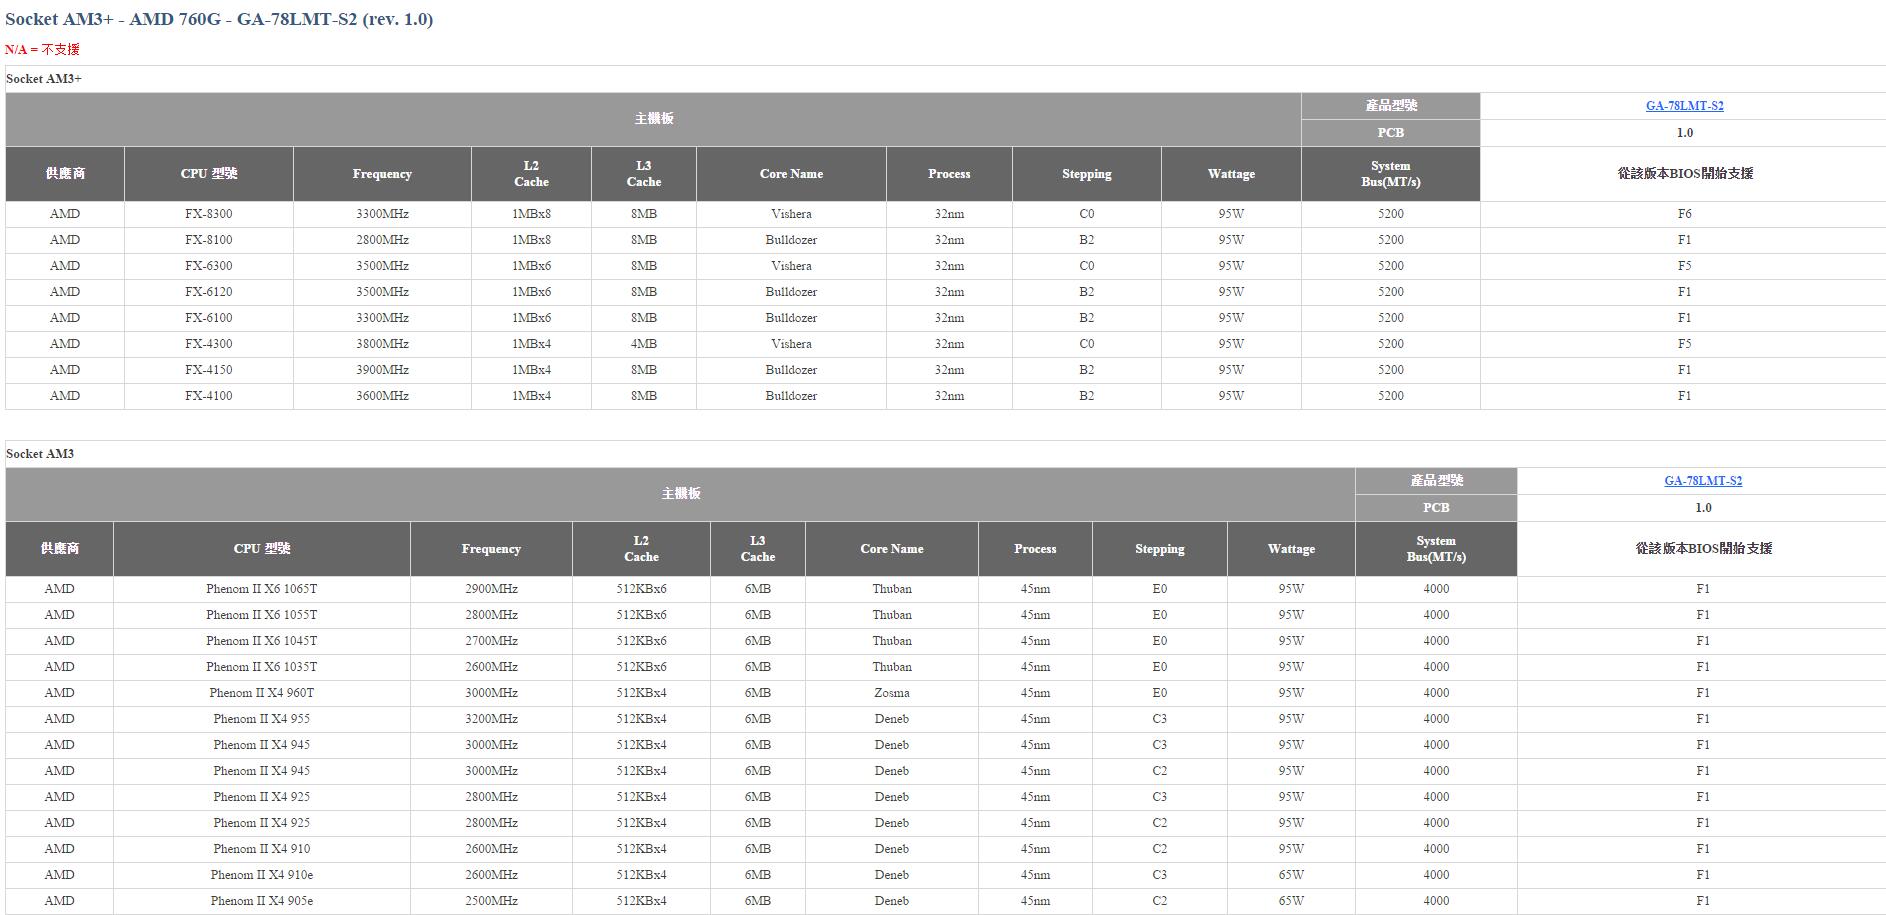Click the Phenom II X4 955 cell
Viewport: 1886px width, 915px height.
(262, 719)
